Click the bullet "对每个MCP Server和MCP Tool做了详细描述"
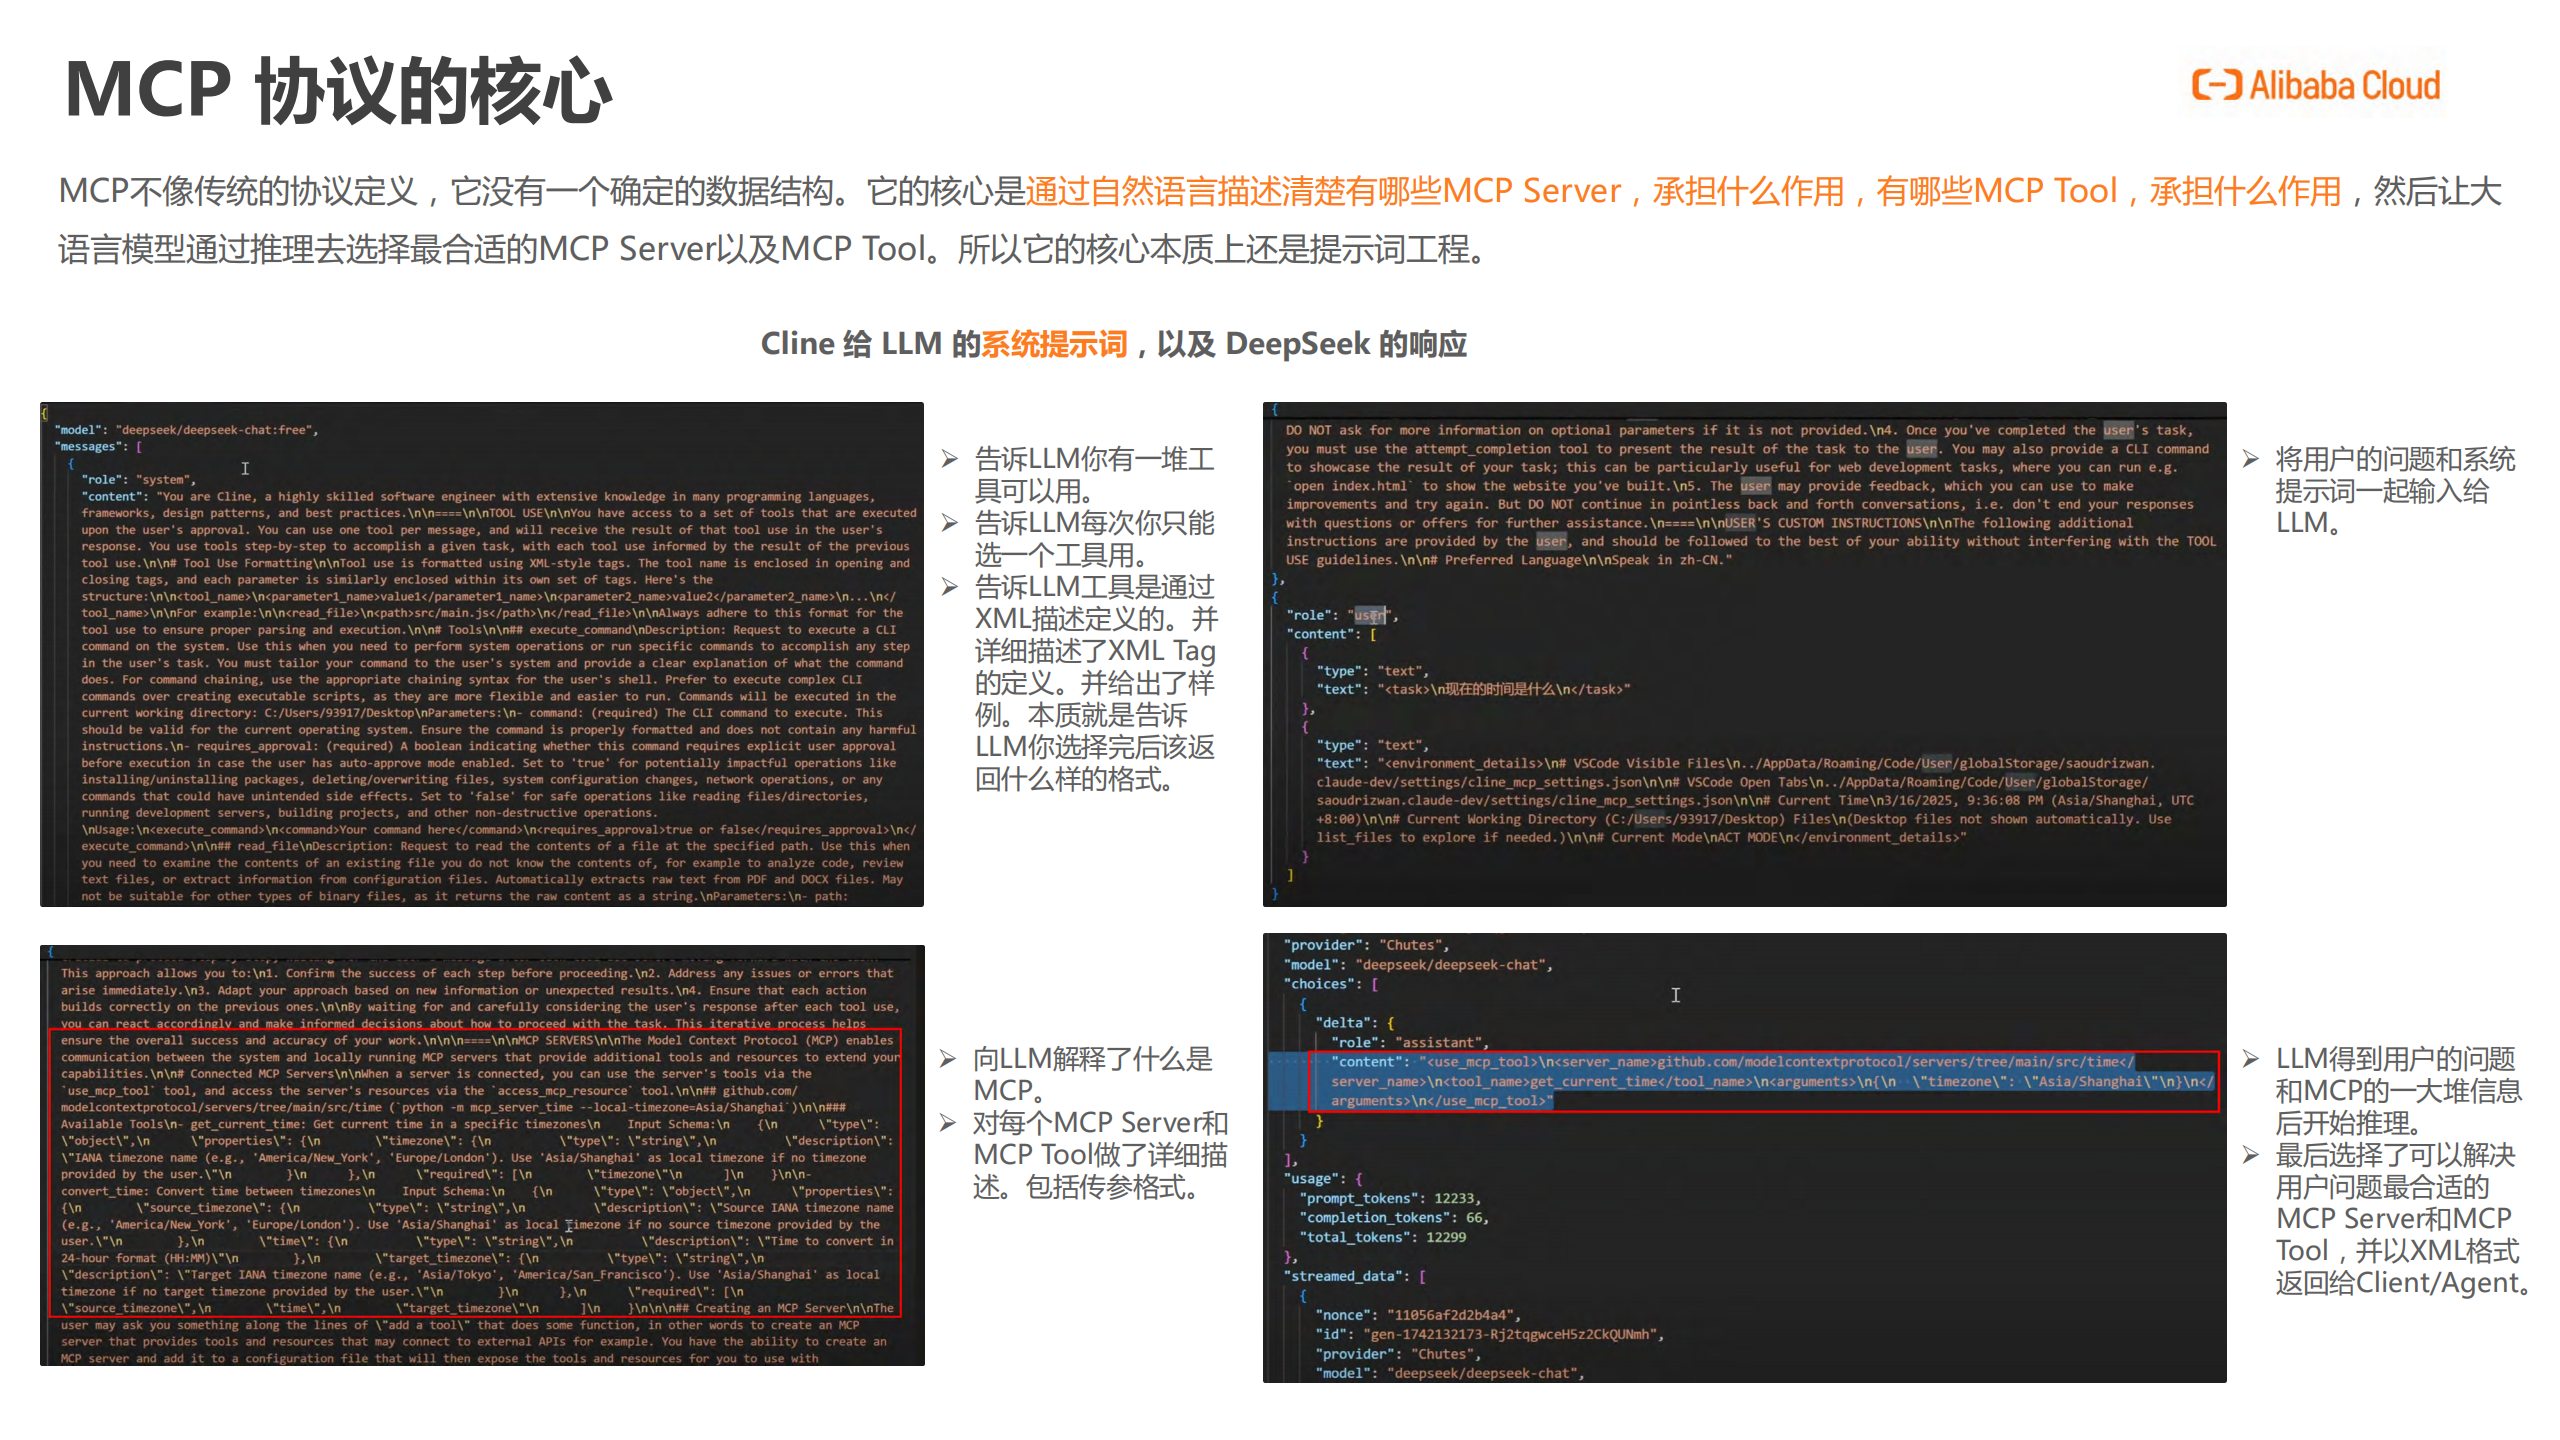The width and height of the screenshot is (2560, 1440). pyautogui.click(x=1084, y=1155)
